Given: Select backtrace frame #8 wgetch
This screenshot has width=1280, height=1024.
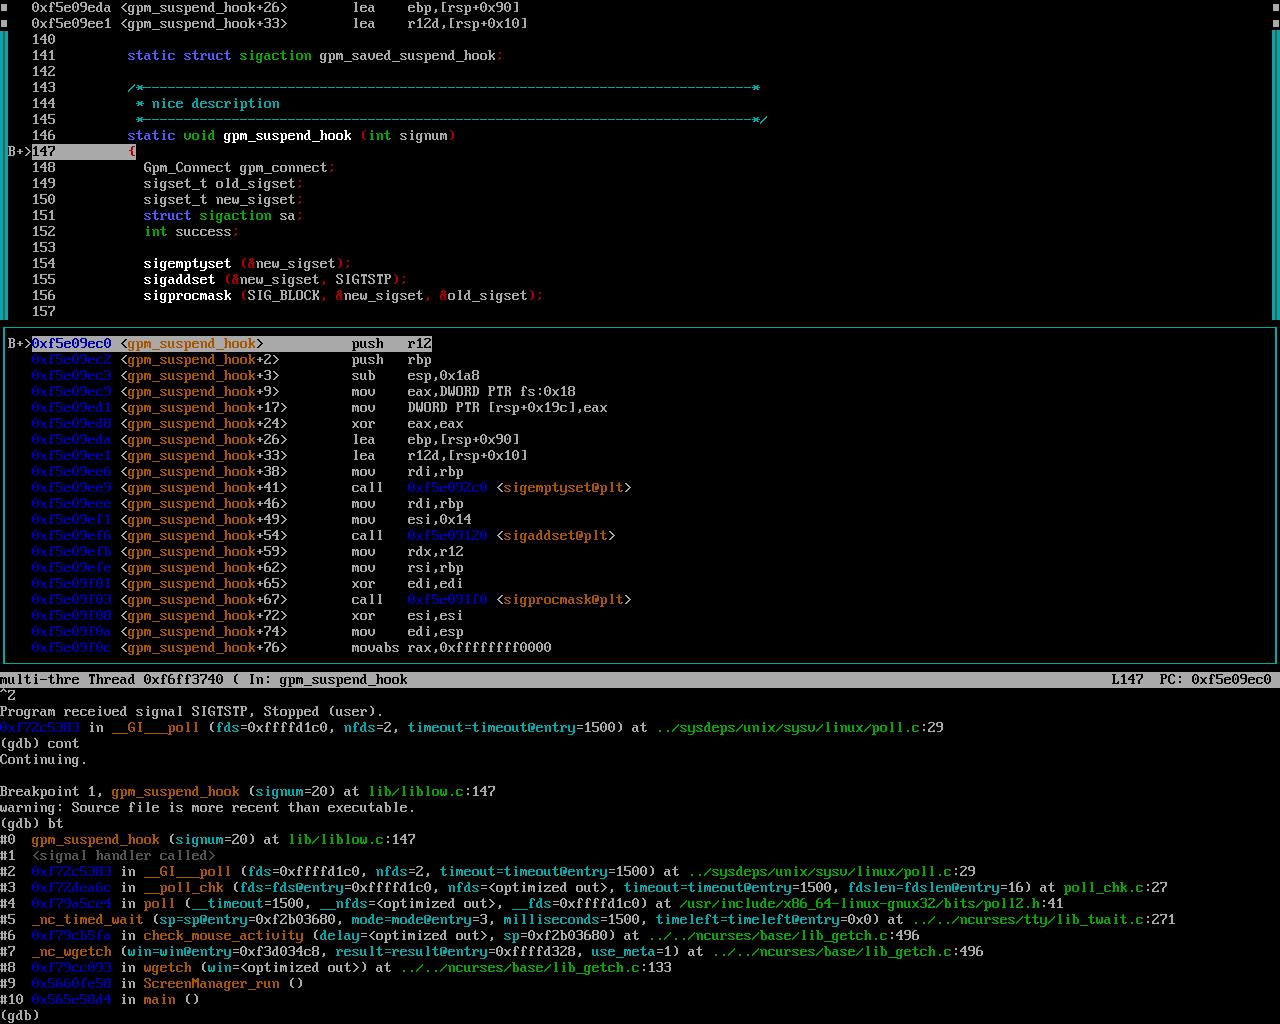Looking at the screenshot, I should [x=167, y=968].
